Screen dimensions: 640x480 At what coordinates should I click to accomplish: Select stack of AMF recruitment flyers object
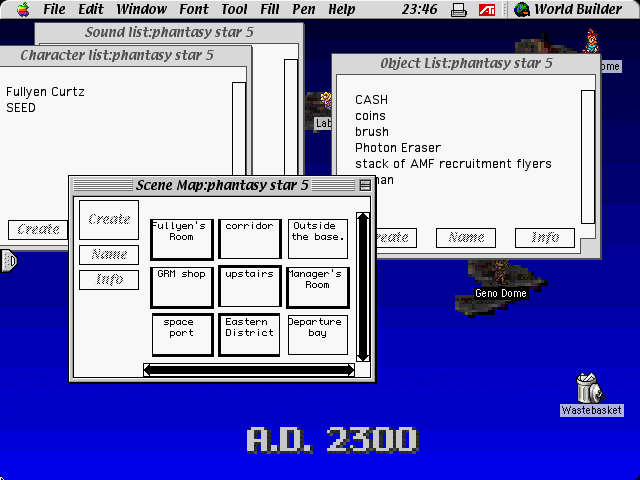[x=453, y=164]
